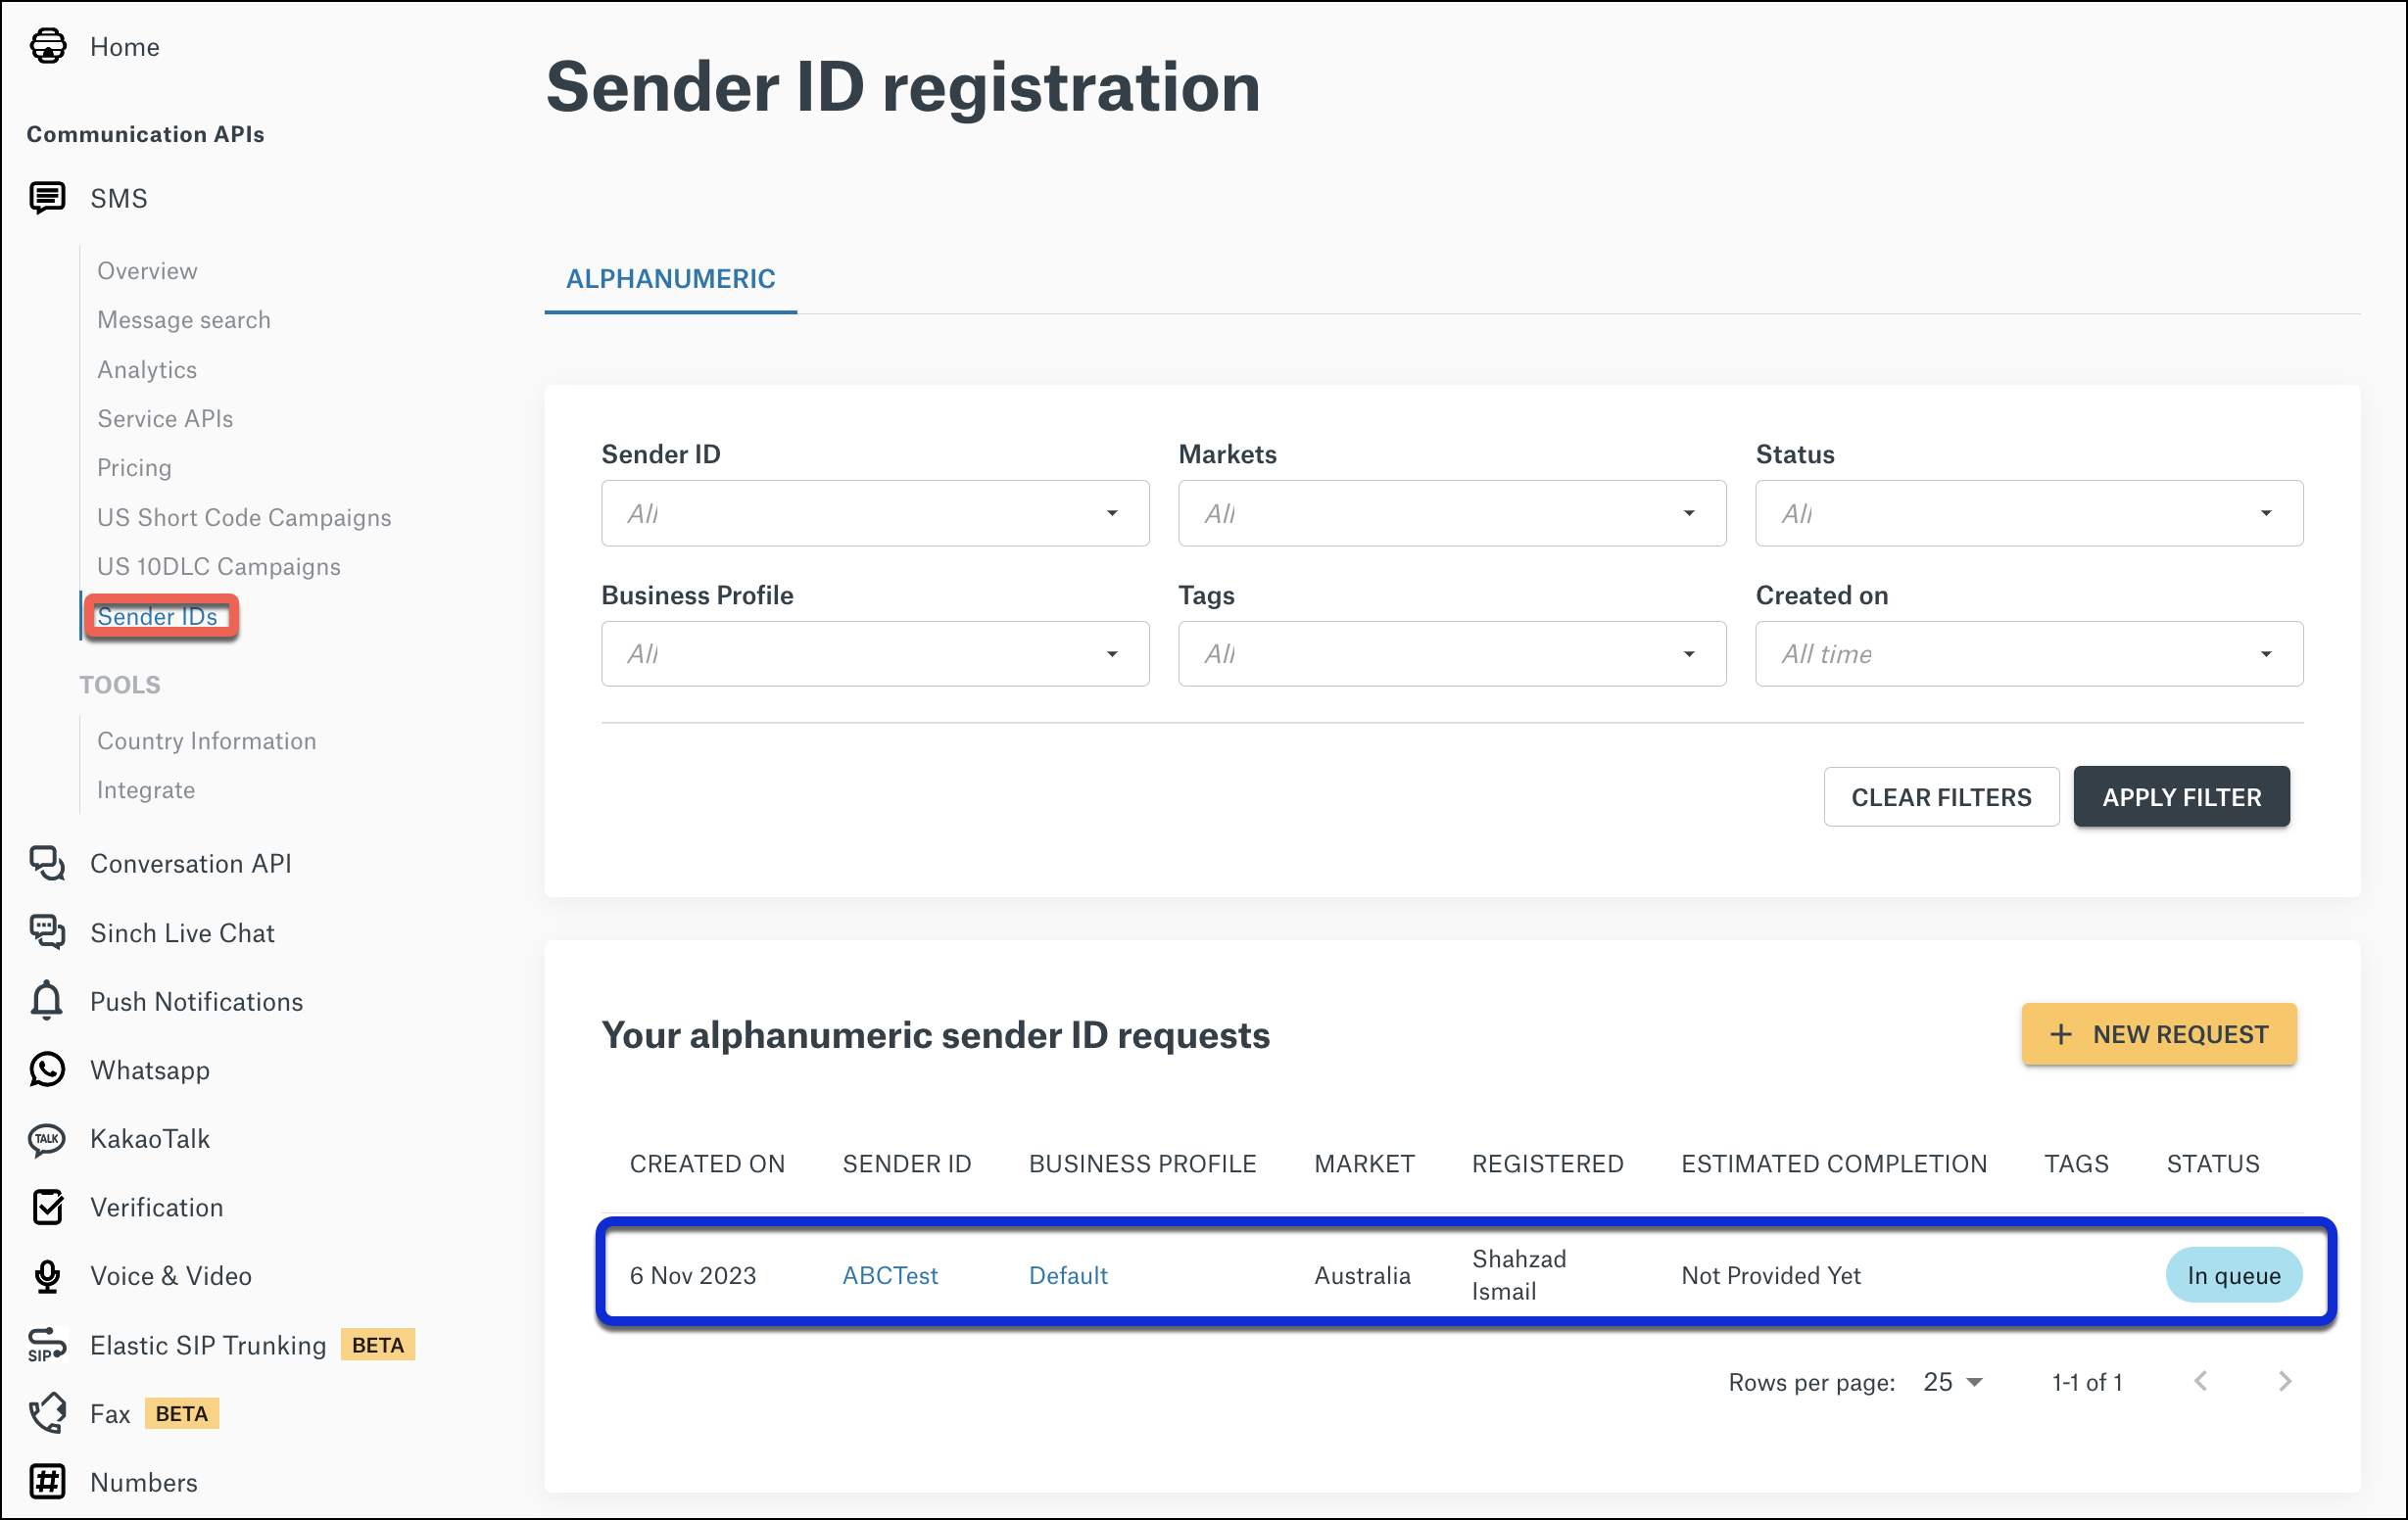Open the Numbers section icon
2408x1520 pixels.
pyautogui.click(x=46, y=1482)
